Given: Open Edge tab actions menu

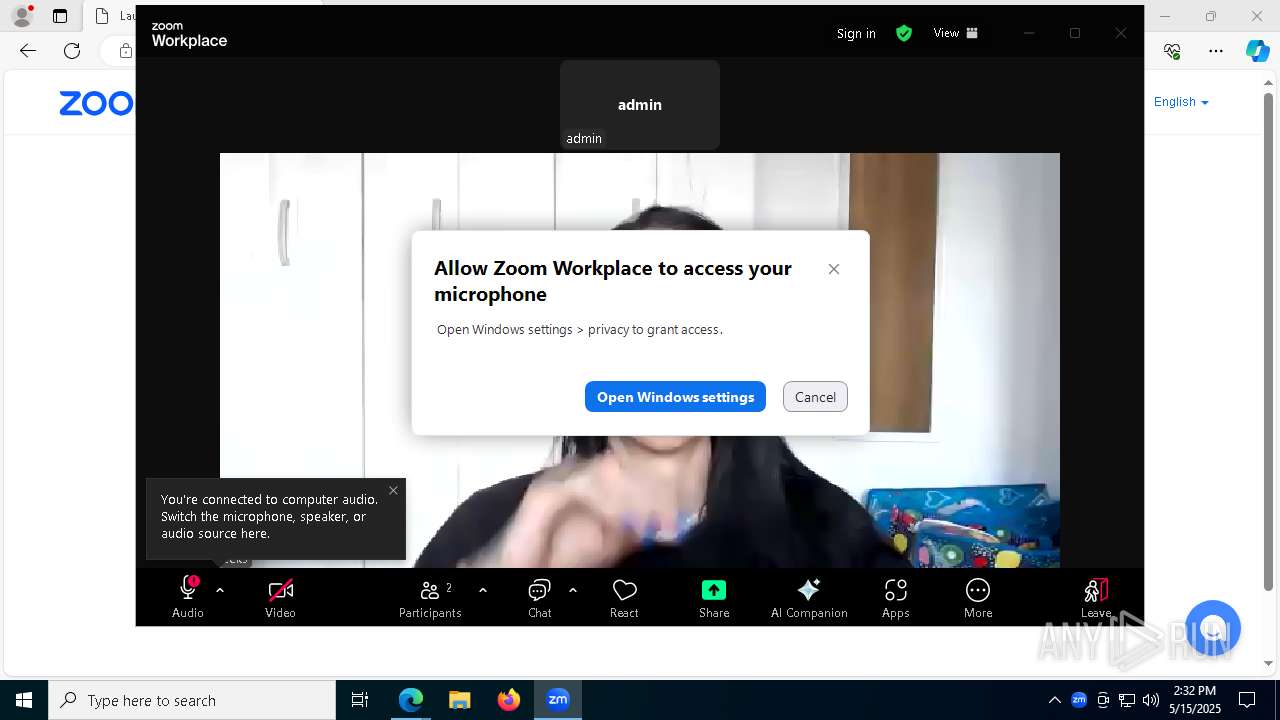Looking at the screenshot, I should point(60,16).
